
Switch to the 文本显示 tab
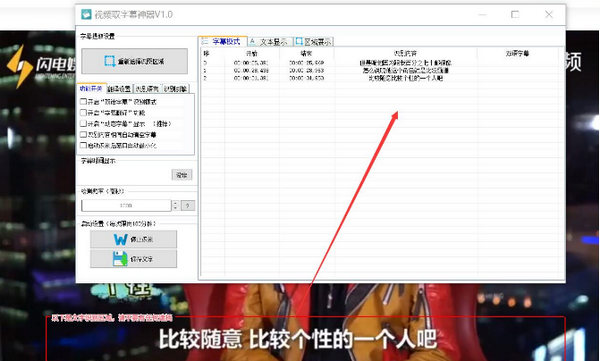[x=270, y=42]
